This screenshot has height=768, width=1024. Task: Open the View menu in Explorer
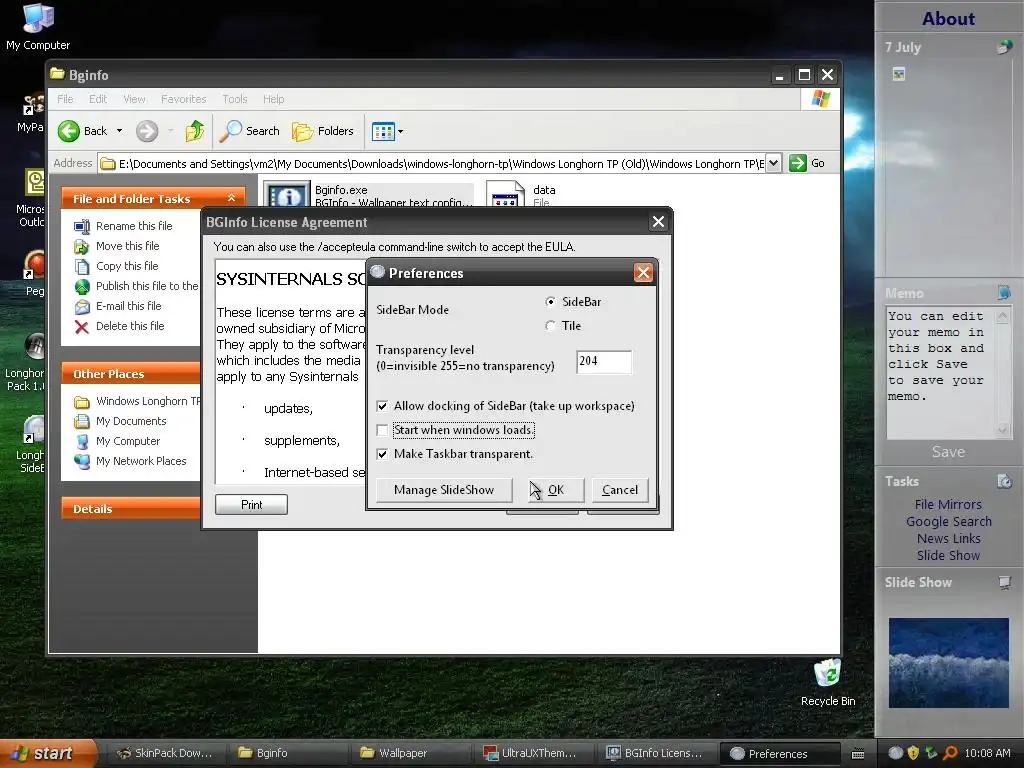[134, 99]
